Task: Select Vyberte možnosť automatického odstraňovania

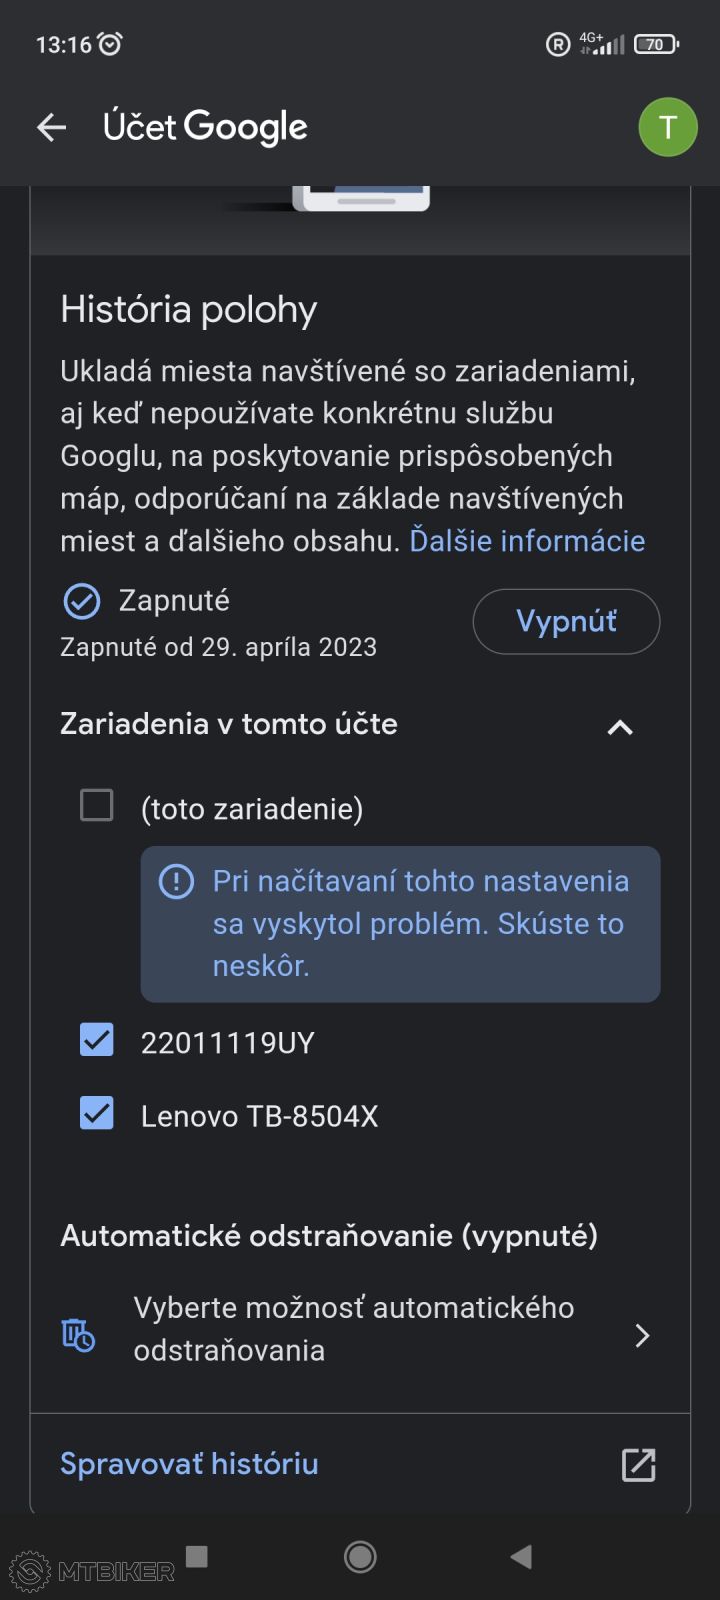Action: (354, 1329)
